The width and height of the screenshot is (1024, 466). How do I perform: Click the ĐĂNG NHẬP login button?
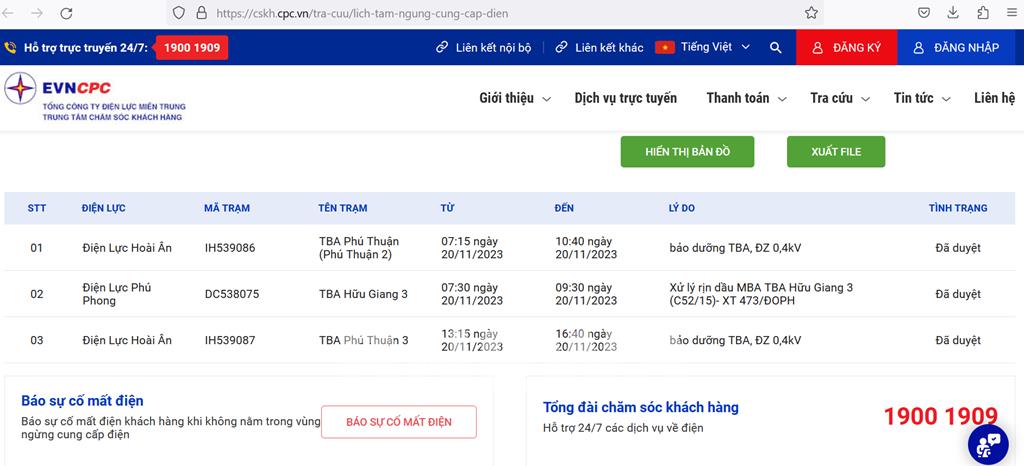click(x=955, y=48)
